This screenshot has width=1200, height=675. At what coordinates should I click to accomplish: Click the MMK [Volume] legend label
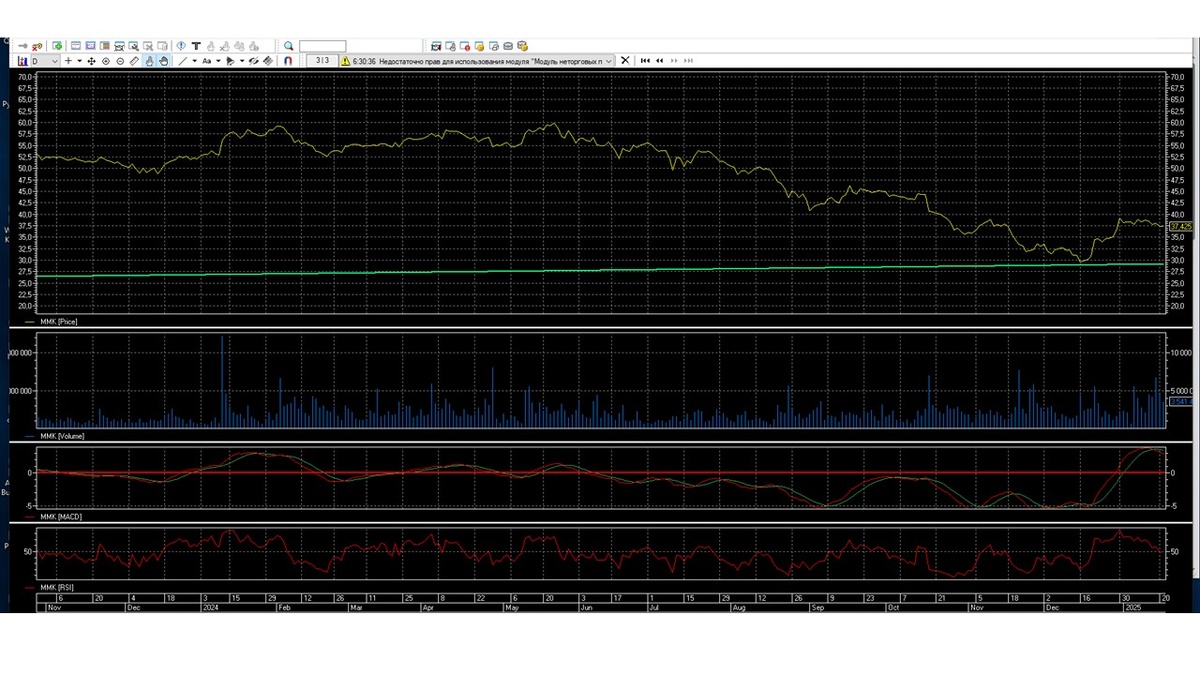coord(62,437)
